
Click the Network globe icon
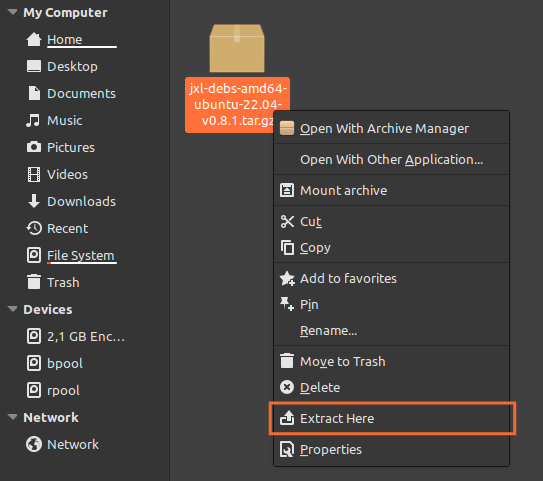(34, 444)
